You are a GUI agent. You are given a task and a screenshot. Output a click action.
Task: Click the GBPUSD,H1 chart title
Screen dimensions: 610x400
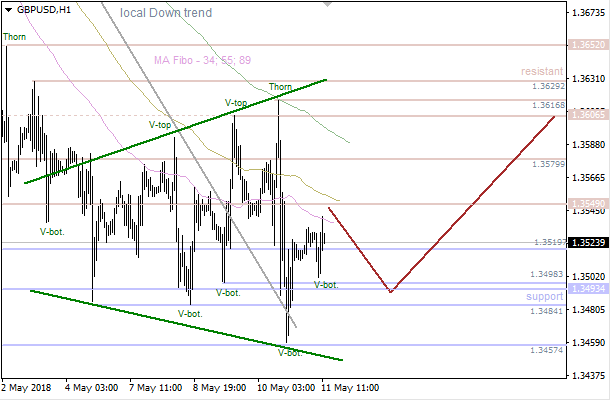[45, 9]
